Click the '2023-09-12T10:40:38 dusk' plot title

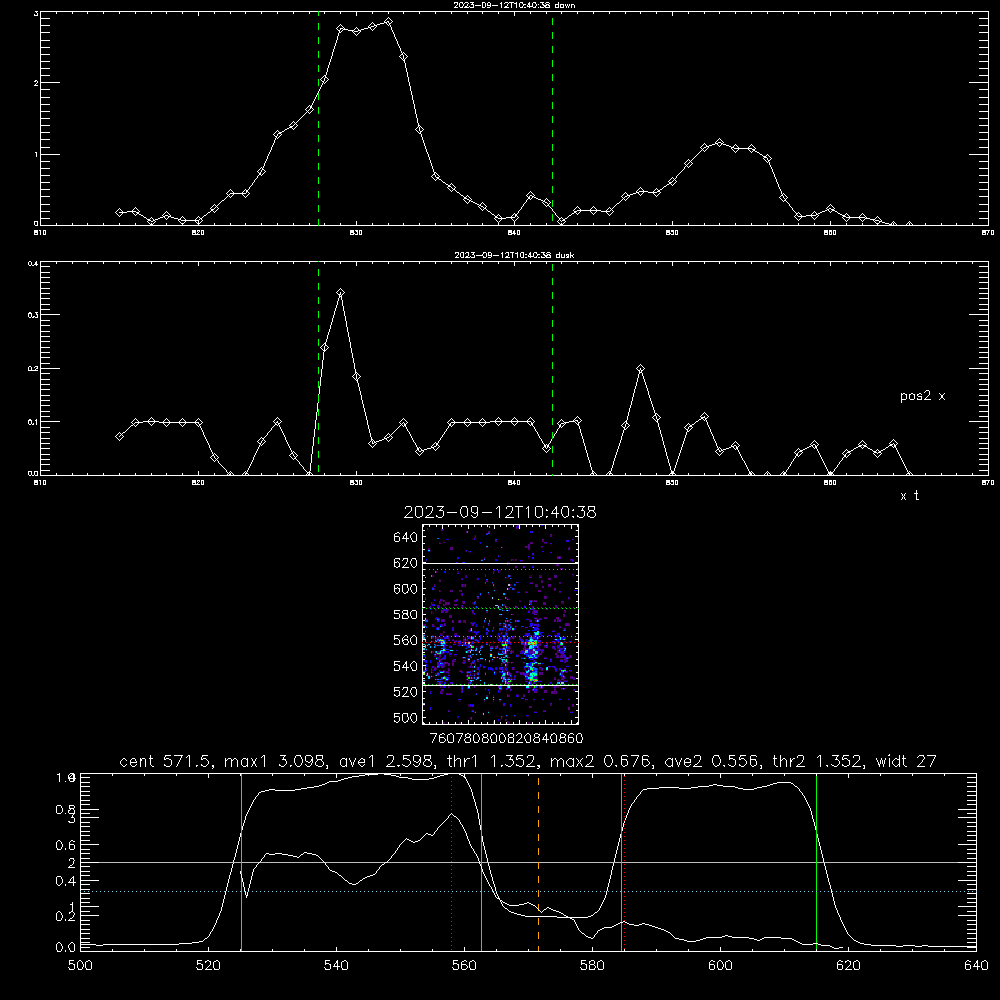[x=514, y=255]
